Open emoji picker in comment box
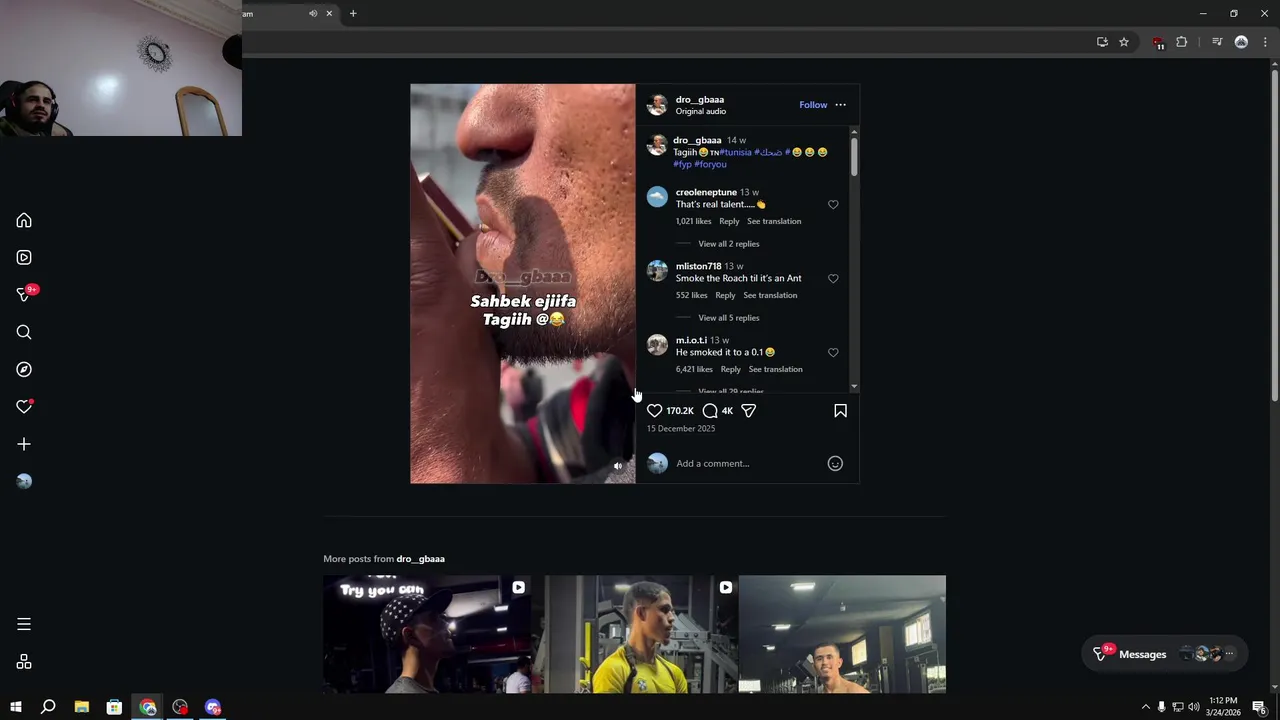 click(x=835, y=463)
